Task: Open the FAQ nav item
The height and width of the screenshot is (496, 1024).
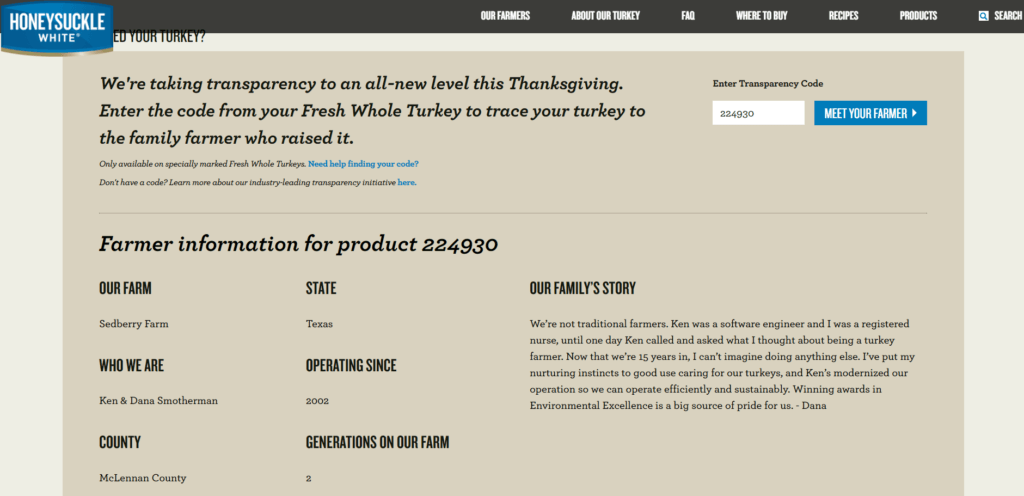Action: point(688,16)
